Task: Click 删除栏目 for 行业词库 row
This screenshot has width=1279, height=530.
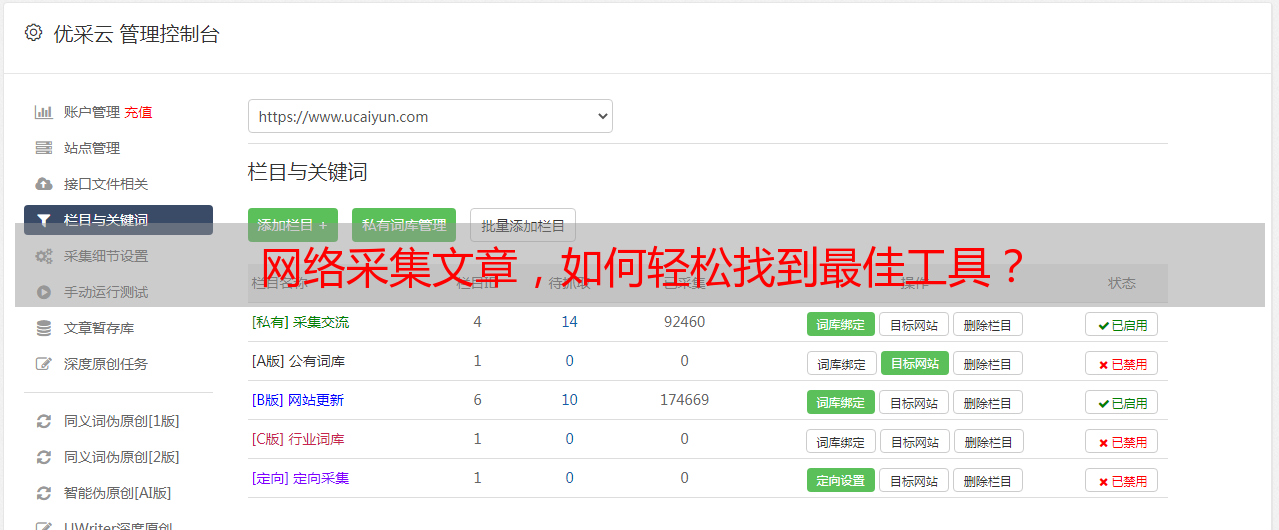Action: click(x=989, y=441)
